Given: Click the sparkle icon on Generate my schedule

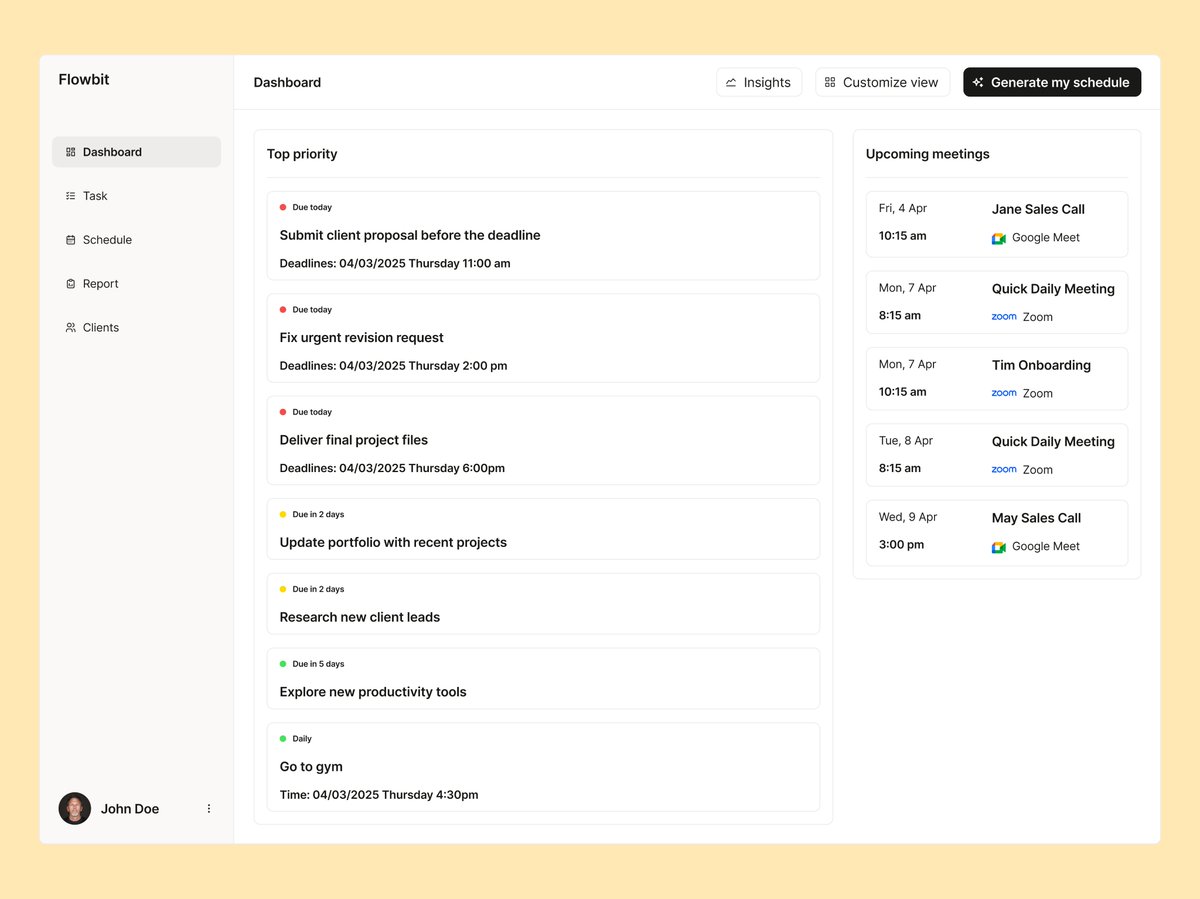Looking at the screenshot, I should [x=978, y=83].
